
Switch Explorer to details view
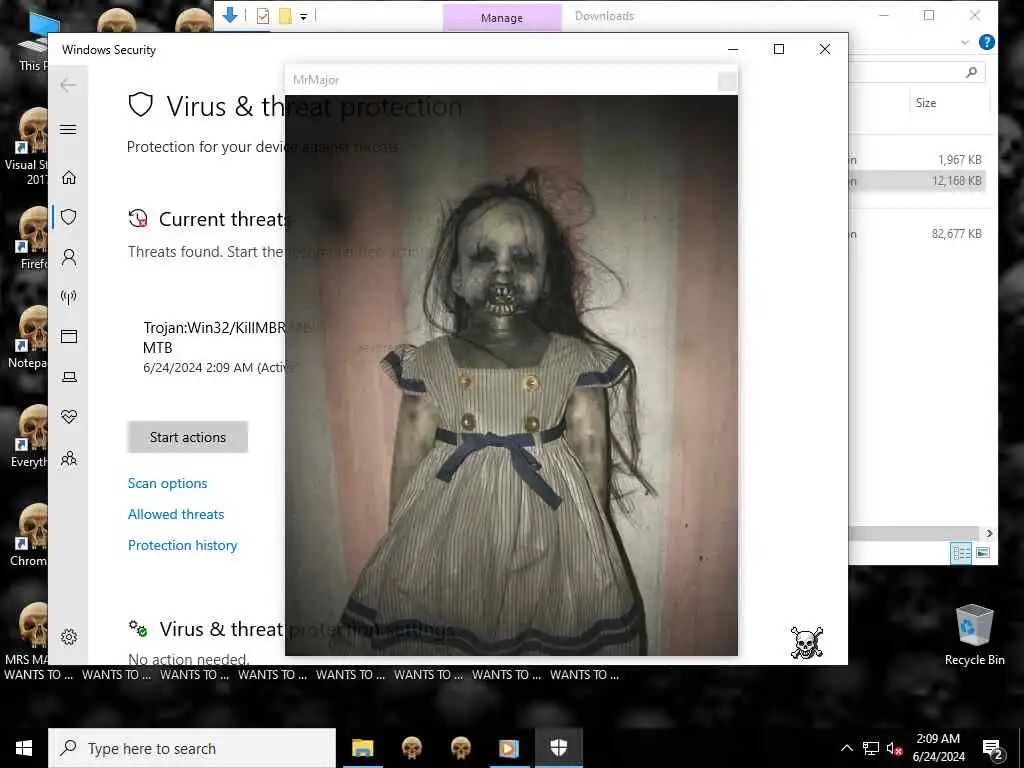point(961,553)
